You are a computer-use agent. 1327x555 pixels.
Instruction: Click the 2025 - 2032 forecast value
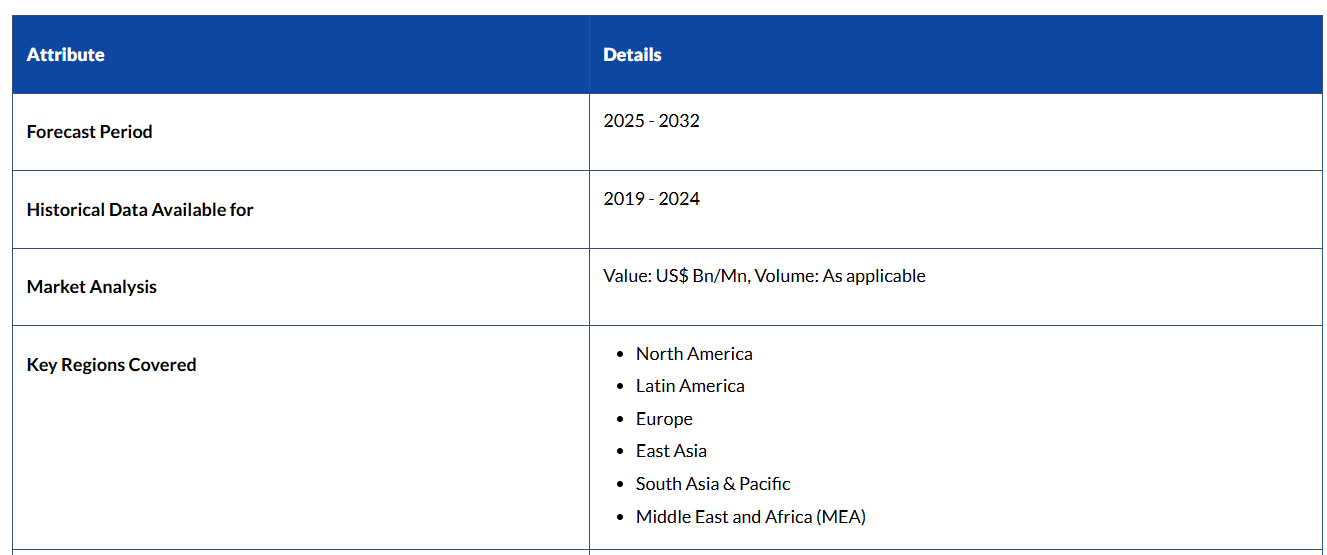click(651, 121)
